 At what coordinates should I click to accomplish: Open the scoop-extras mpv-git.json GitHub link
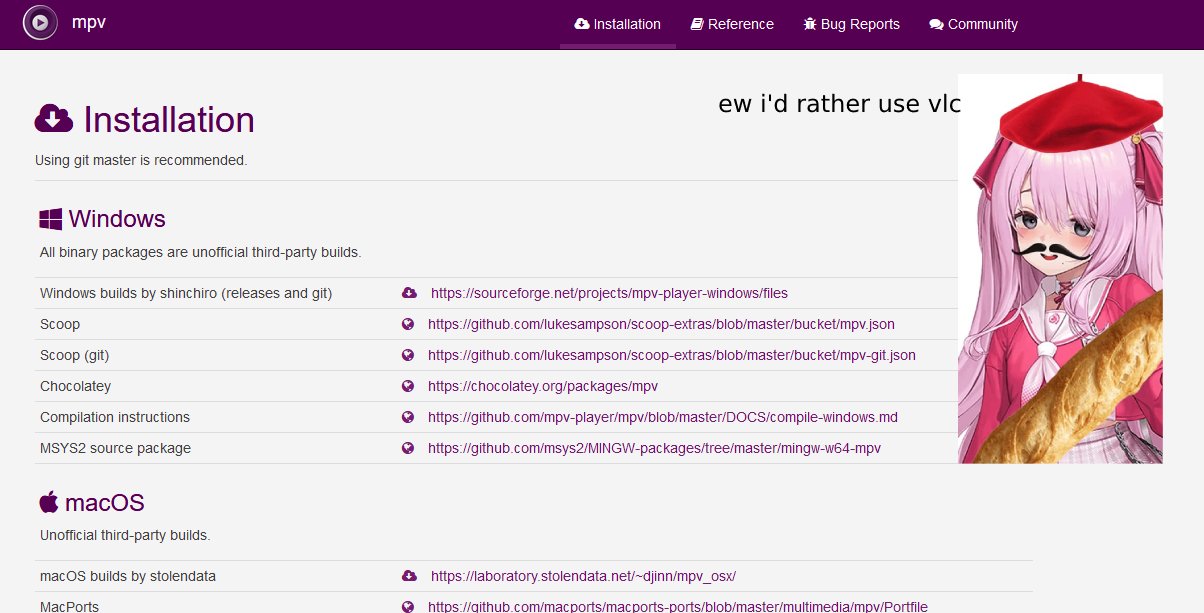click(672, 355)
